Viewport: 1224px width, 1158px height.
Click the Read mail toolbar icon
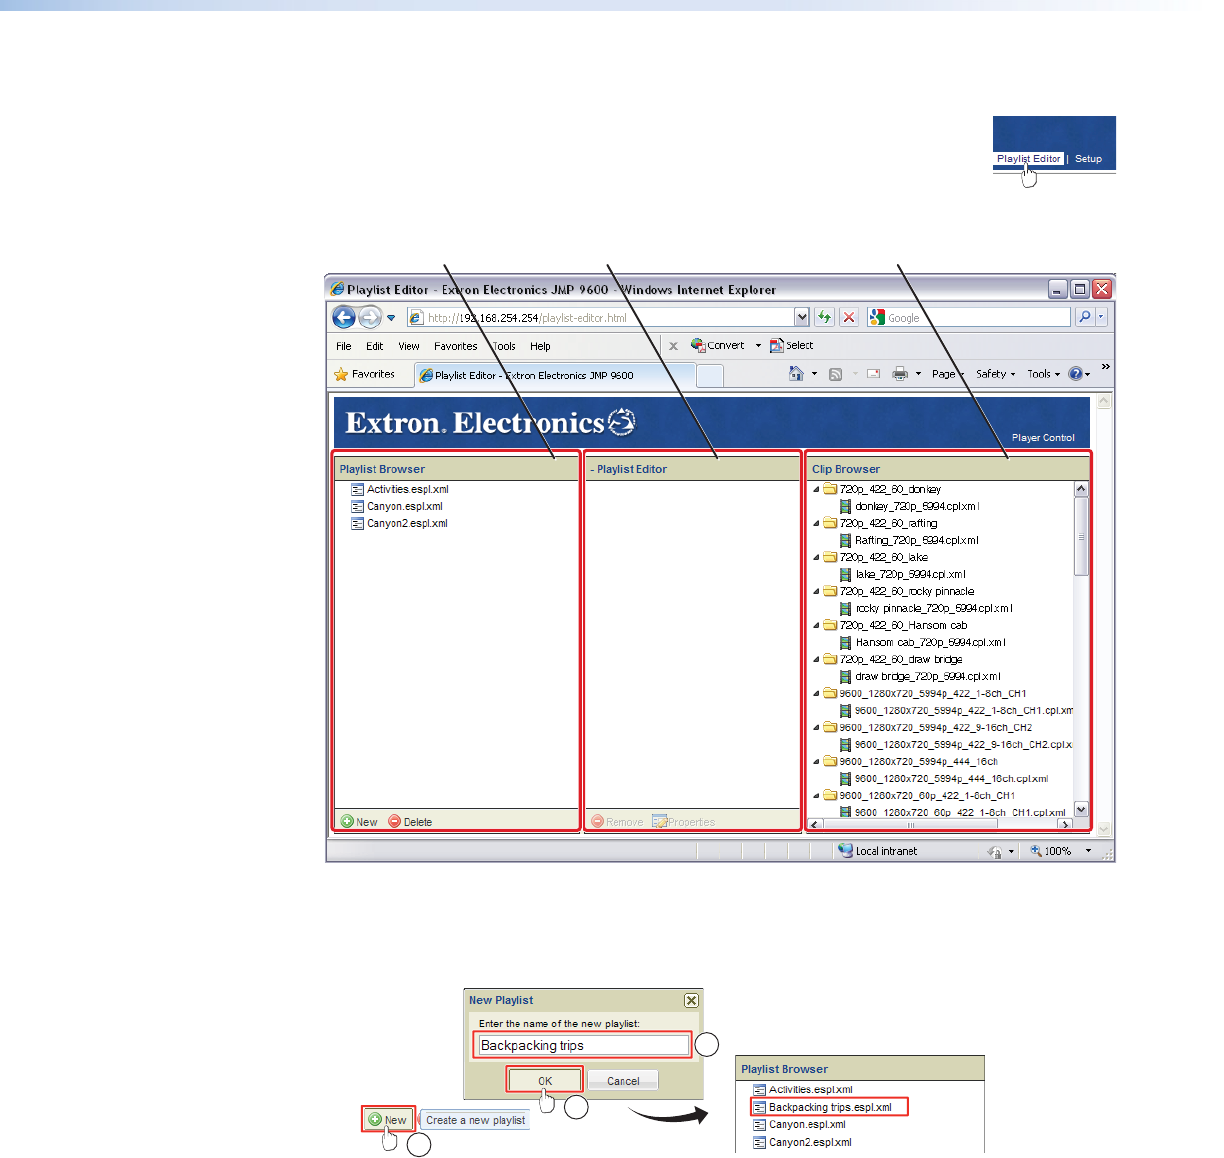click(873, 374)
